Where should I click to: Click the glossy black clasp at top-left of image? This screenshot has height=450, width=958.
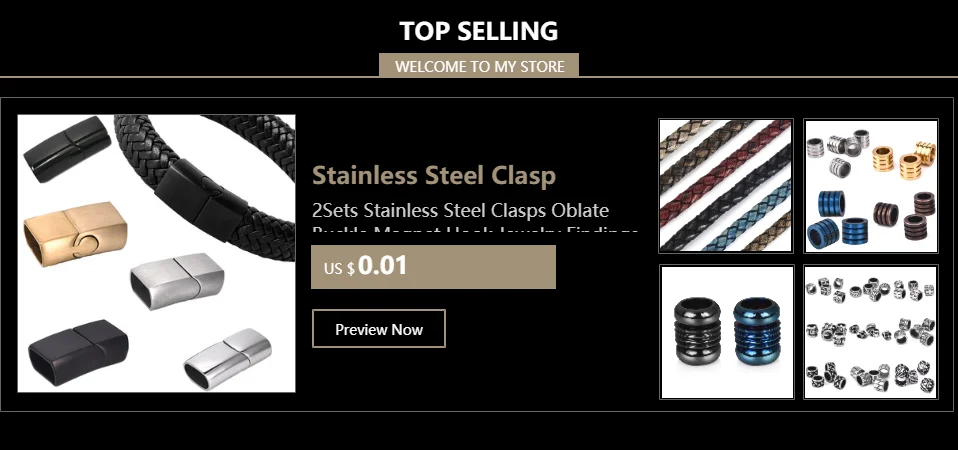point(67,150)
